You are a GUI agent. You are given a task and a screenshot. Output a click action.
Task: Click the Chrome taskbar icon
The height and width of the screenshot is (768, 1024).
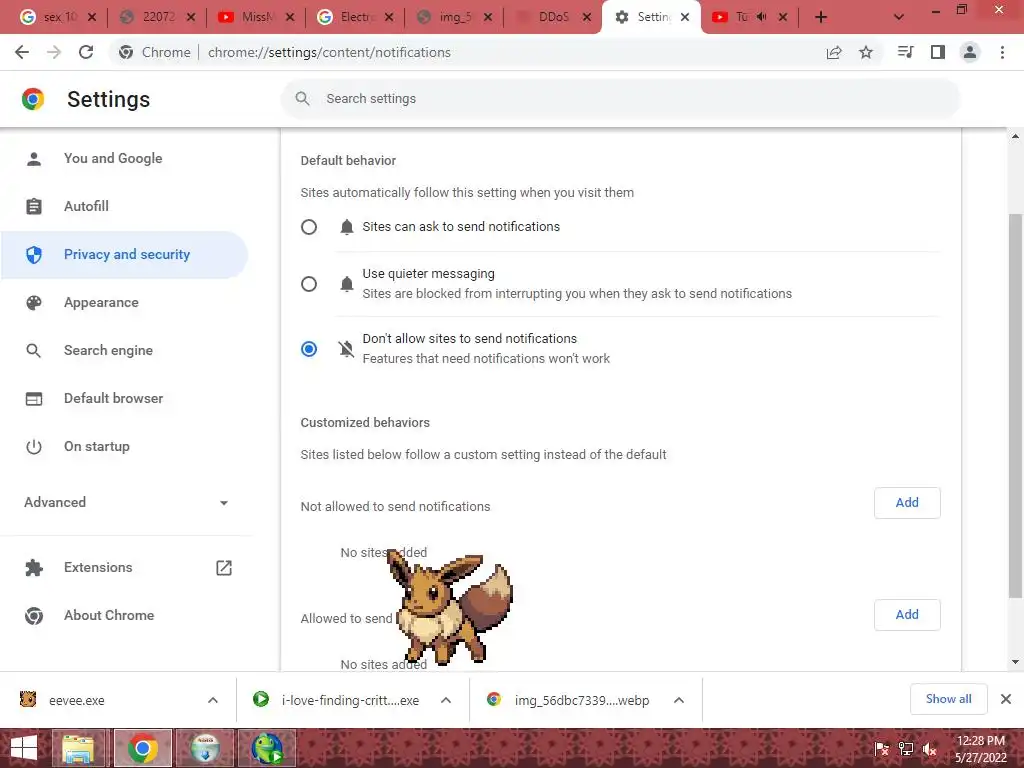point(143,748)
